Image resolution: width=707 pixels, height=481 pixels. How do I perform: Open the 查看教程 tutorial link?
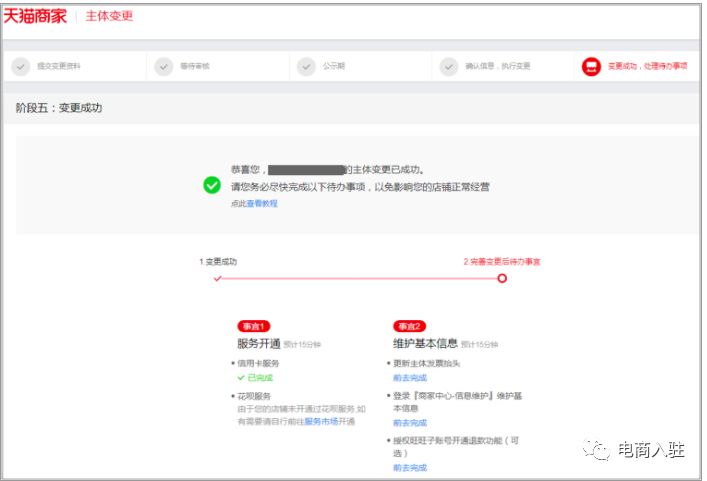click(x=262, y=203)
